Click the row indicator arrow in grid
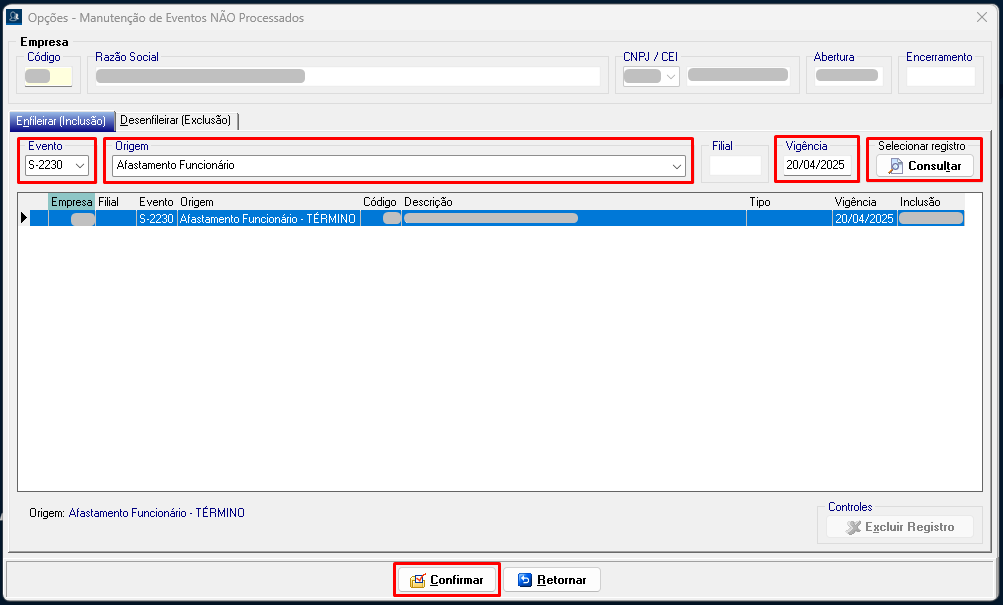The height and width of the screenshot is (605, 1003). tap(24, 218)
